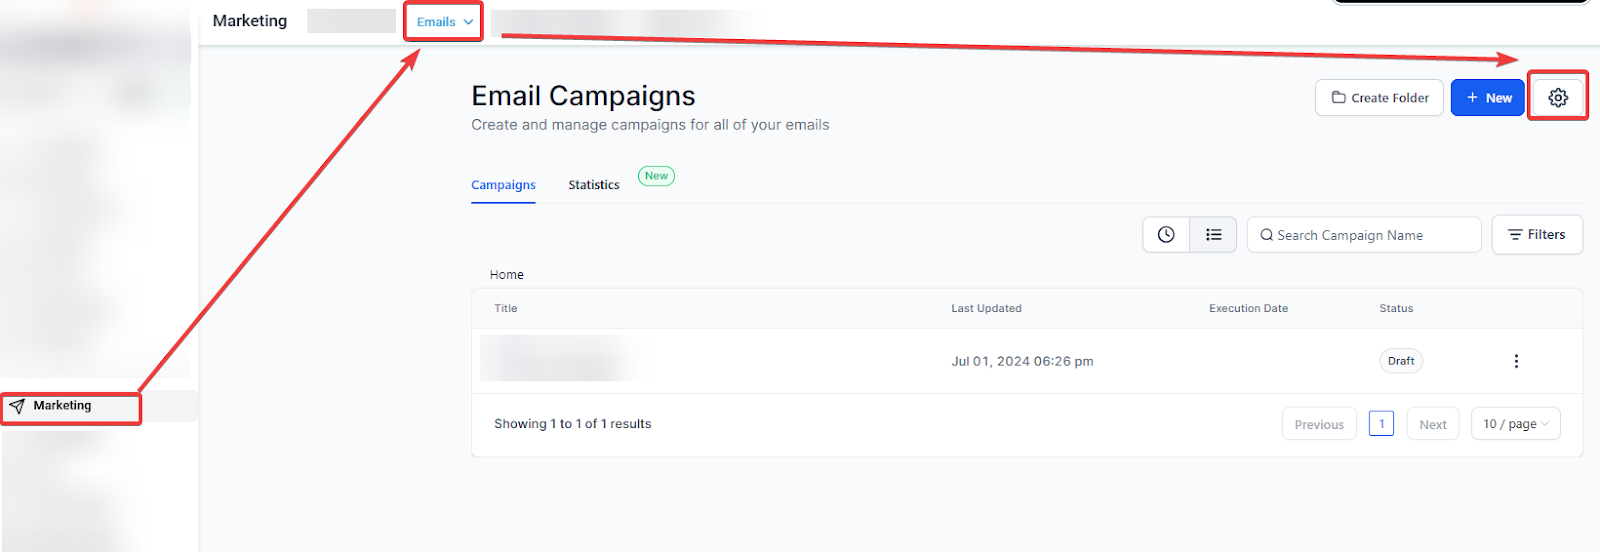Click the blue New button
1600x552 pixels.
[1487, 97]
